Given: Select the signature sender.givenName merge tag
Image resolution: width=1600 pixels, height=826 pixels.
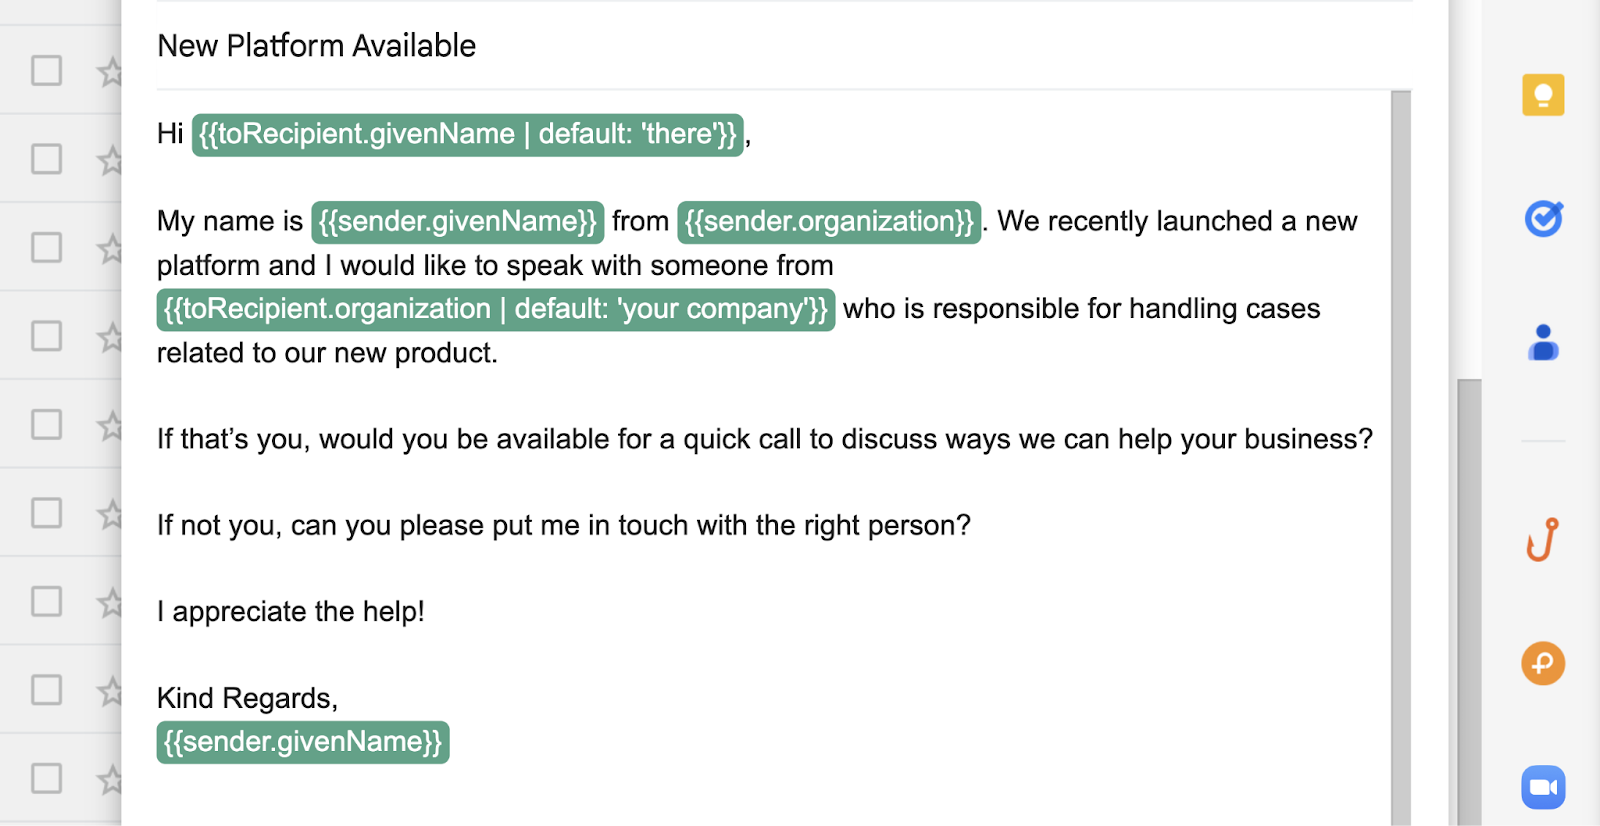Looking at the screenshot, I should coord(302,741).
